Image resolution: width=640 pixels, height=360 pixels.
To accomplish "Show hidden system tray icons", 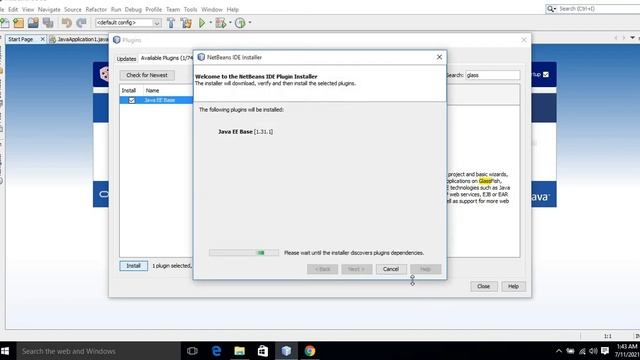I will click(x=559, y=351).
